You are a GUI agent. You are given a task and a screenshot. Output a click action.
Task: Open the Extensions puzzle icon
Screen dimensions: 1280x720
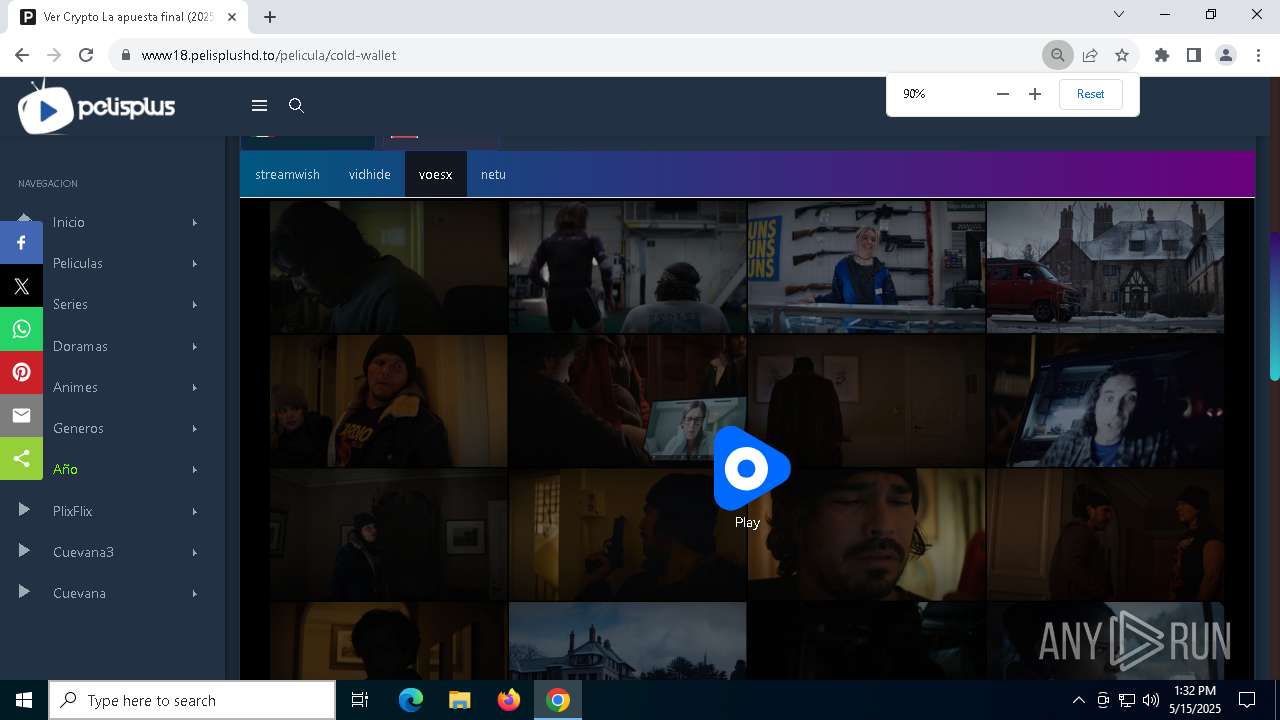click(x=1161, y=55)
